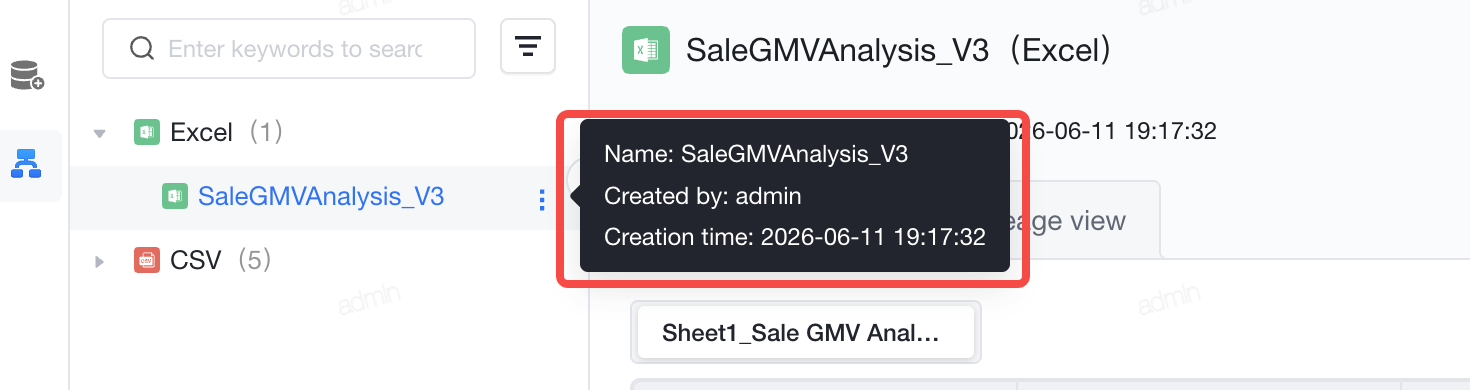Click the Excel (1) group label
1470x390 pixels.
click(x=227, y=132)
